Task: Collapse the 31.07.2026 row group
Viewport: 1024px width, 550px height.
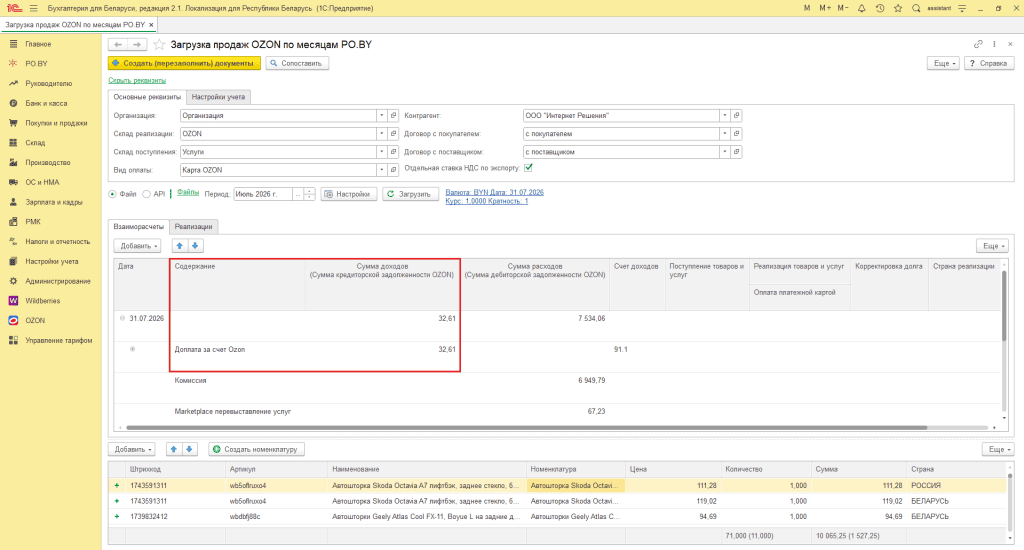Action: click(x=122, y=318)
